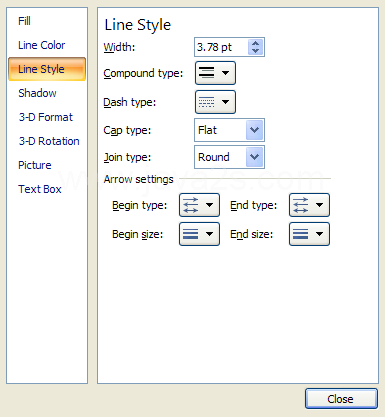
Task: Click the Arrow settings section label
Action: pyautogui.click(x=138, y=179)
